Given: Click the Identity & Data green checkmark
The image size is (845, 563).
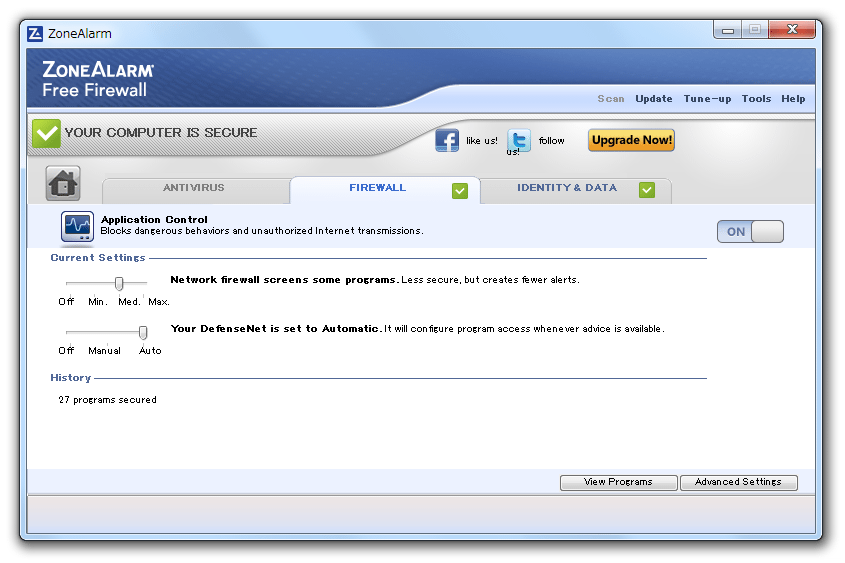Looking at the screenshot, I should [647, 190].
